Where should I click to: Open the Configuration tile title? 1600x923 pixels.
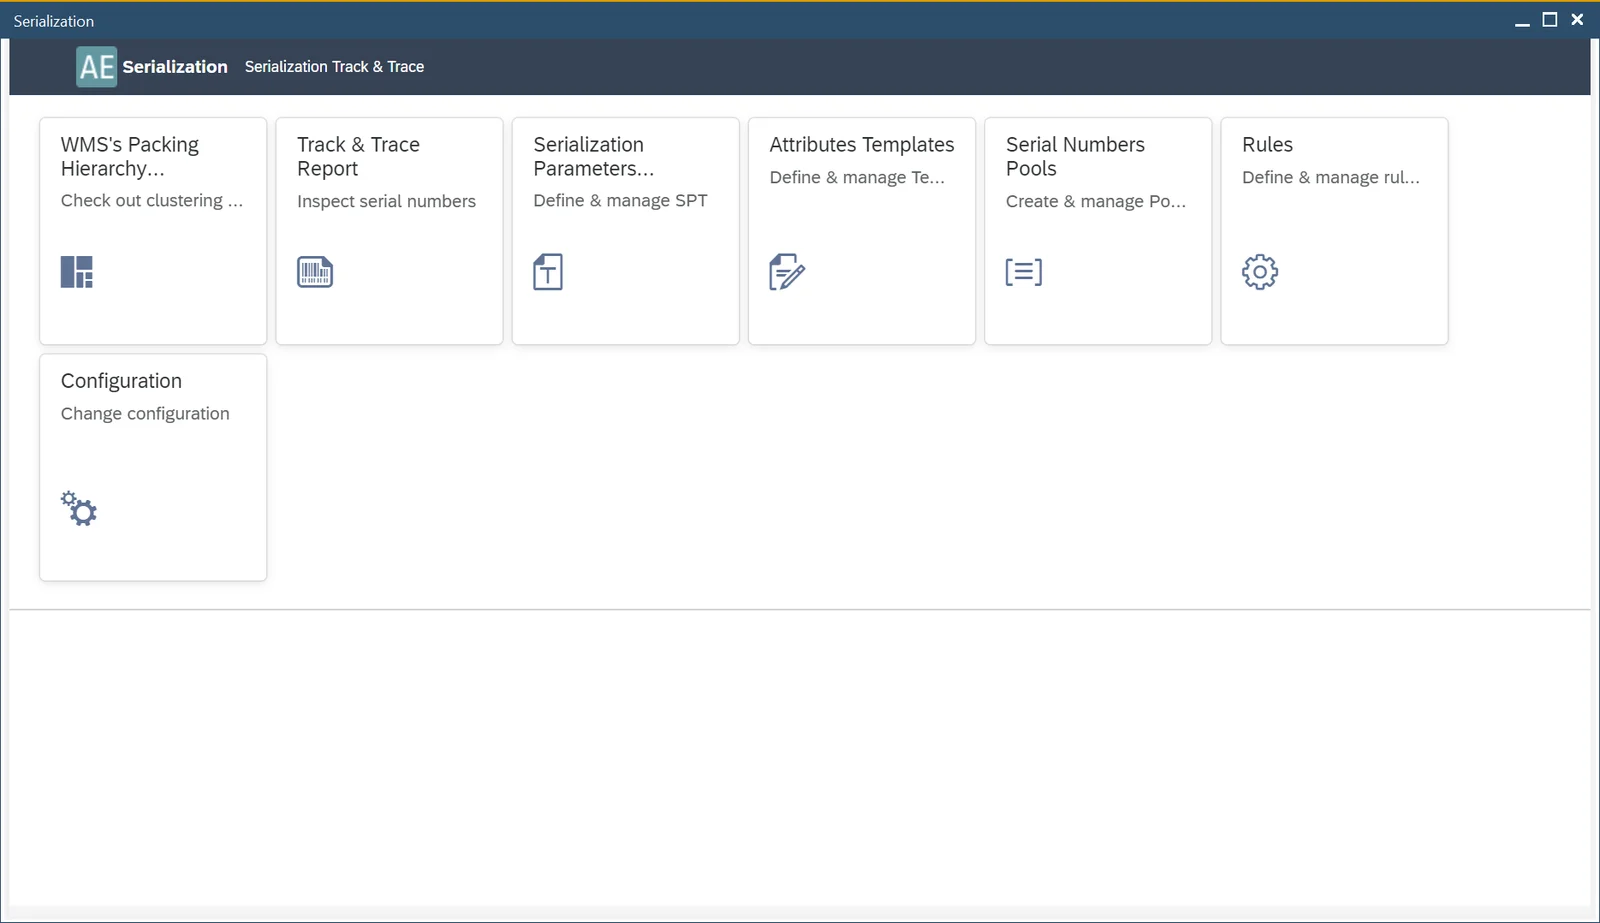(121, 381)
